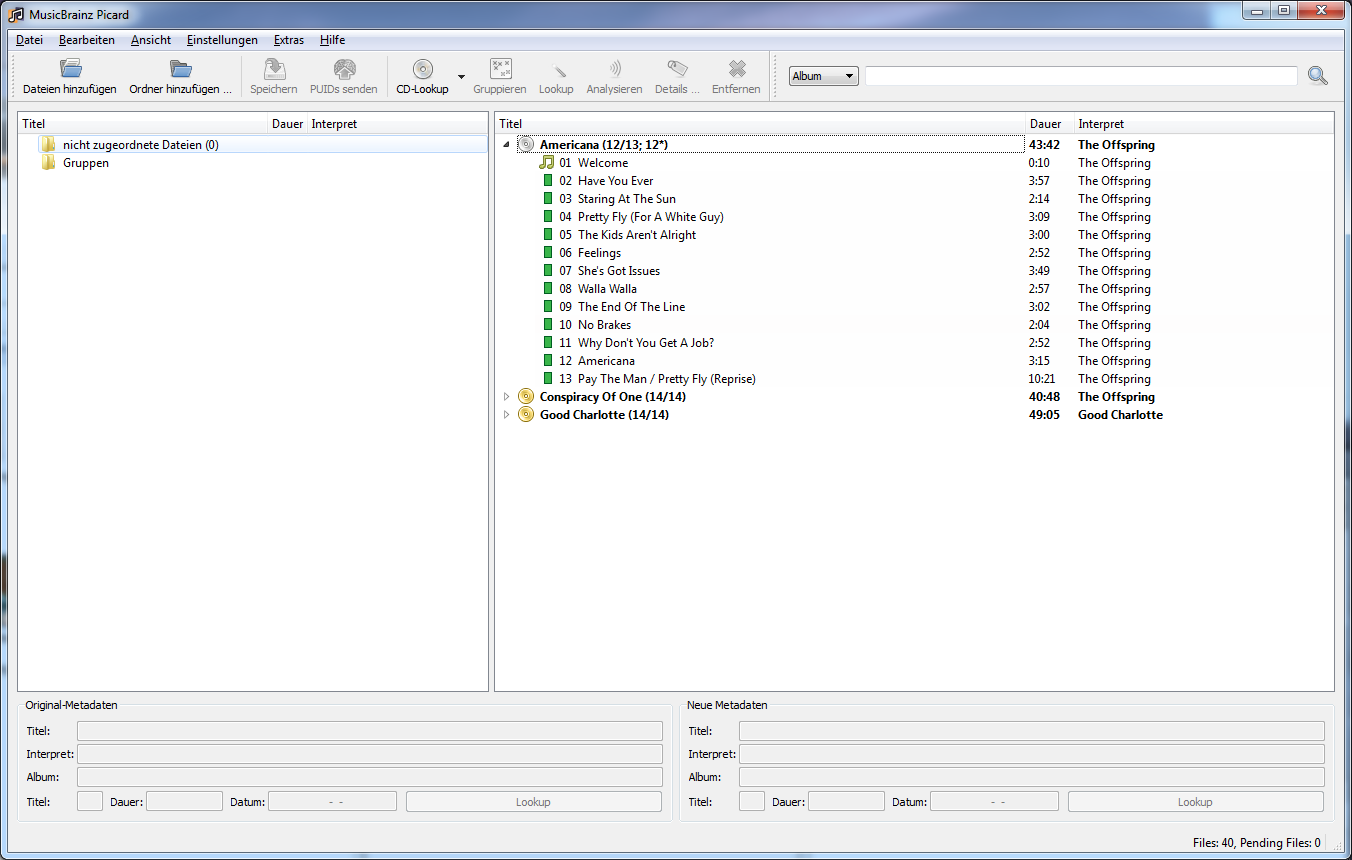
Task: Start CD-Lookup from the disc icon
Action: (422, 69)
